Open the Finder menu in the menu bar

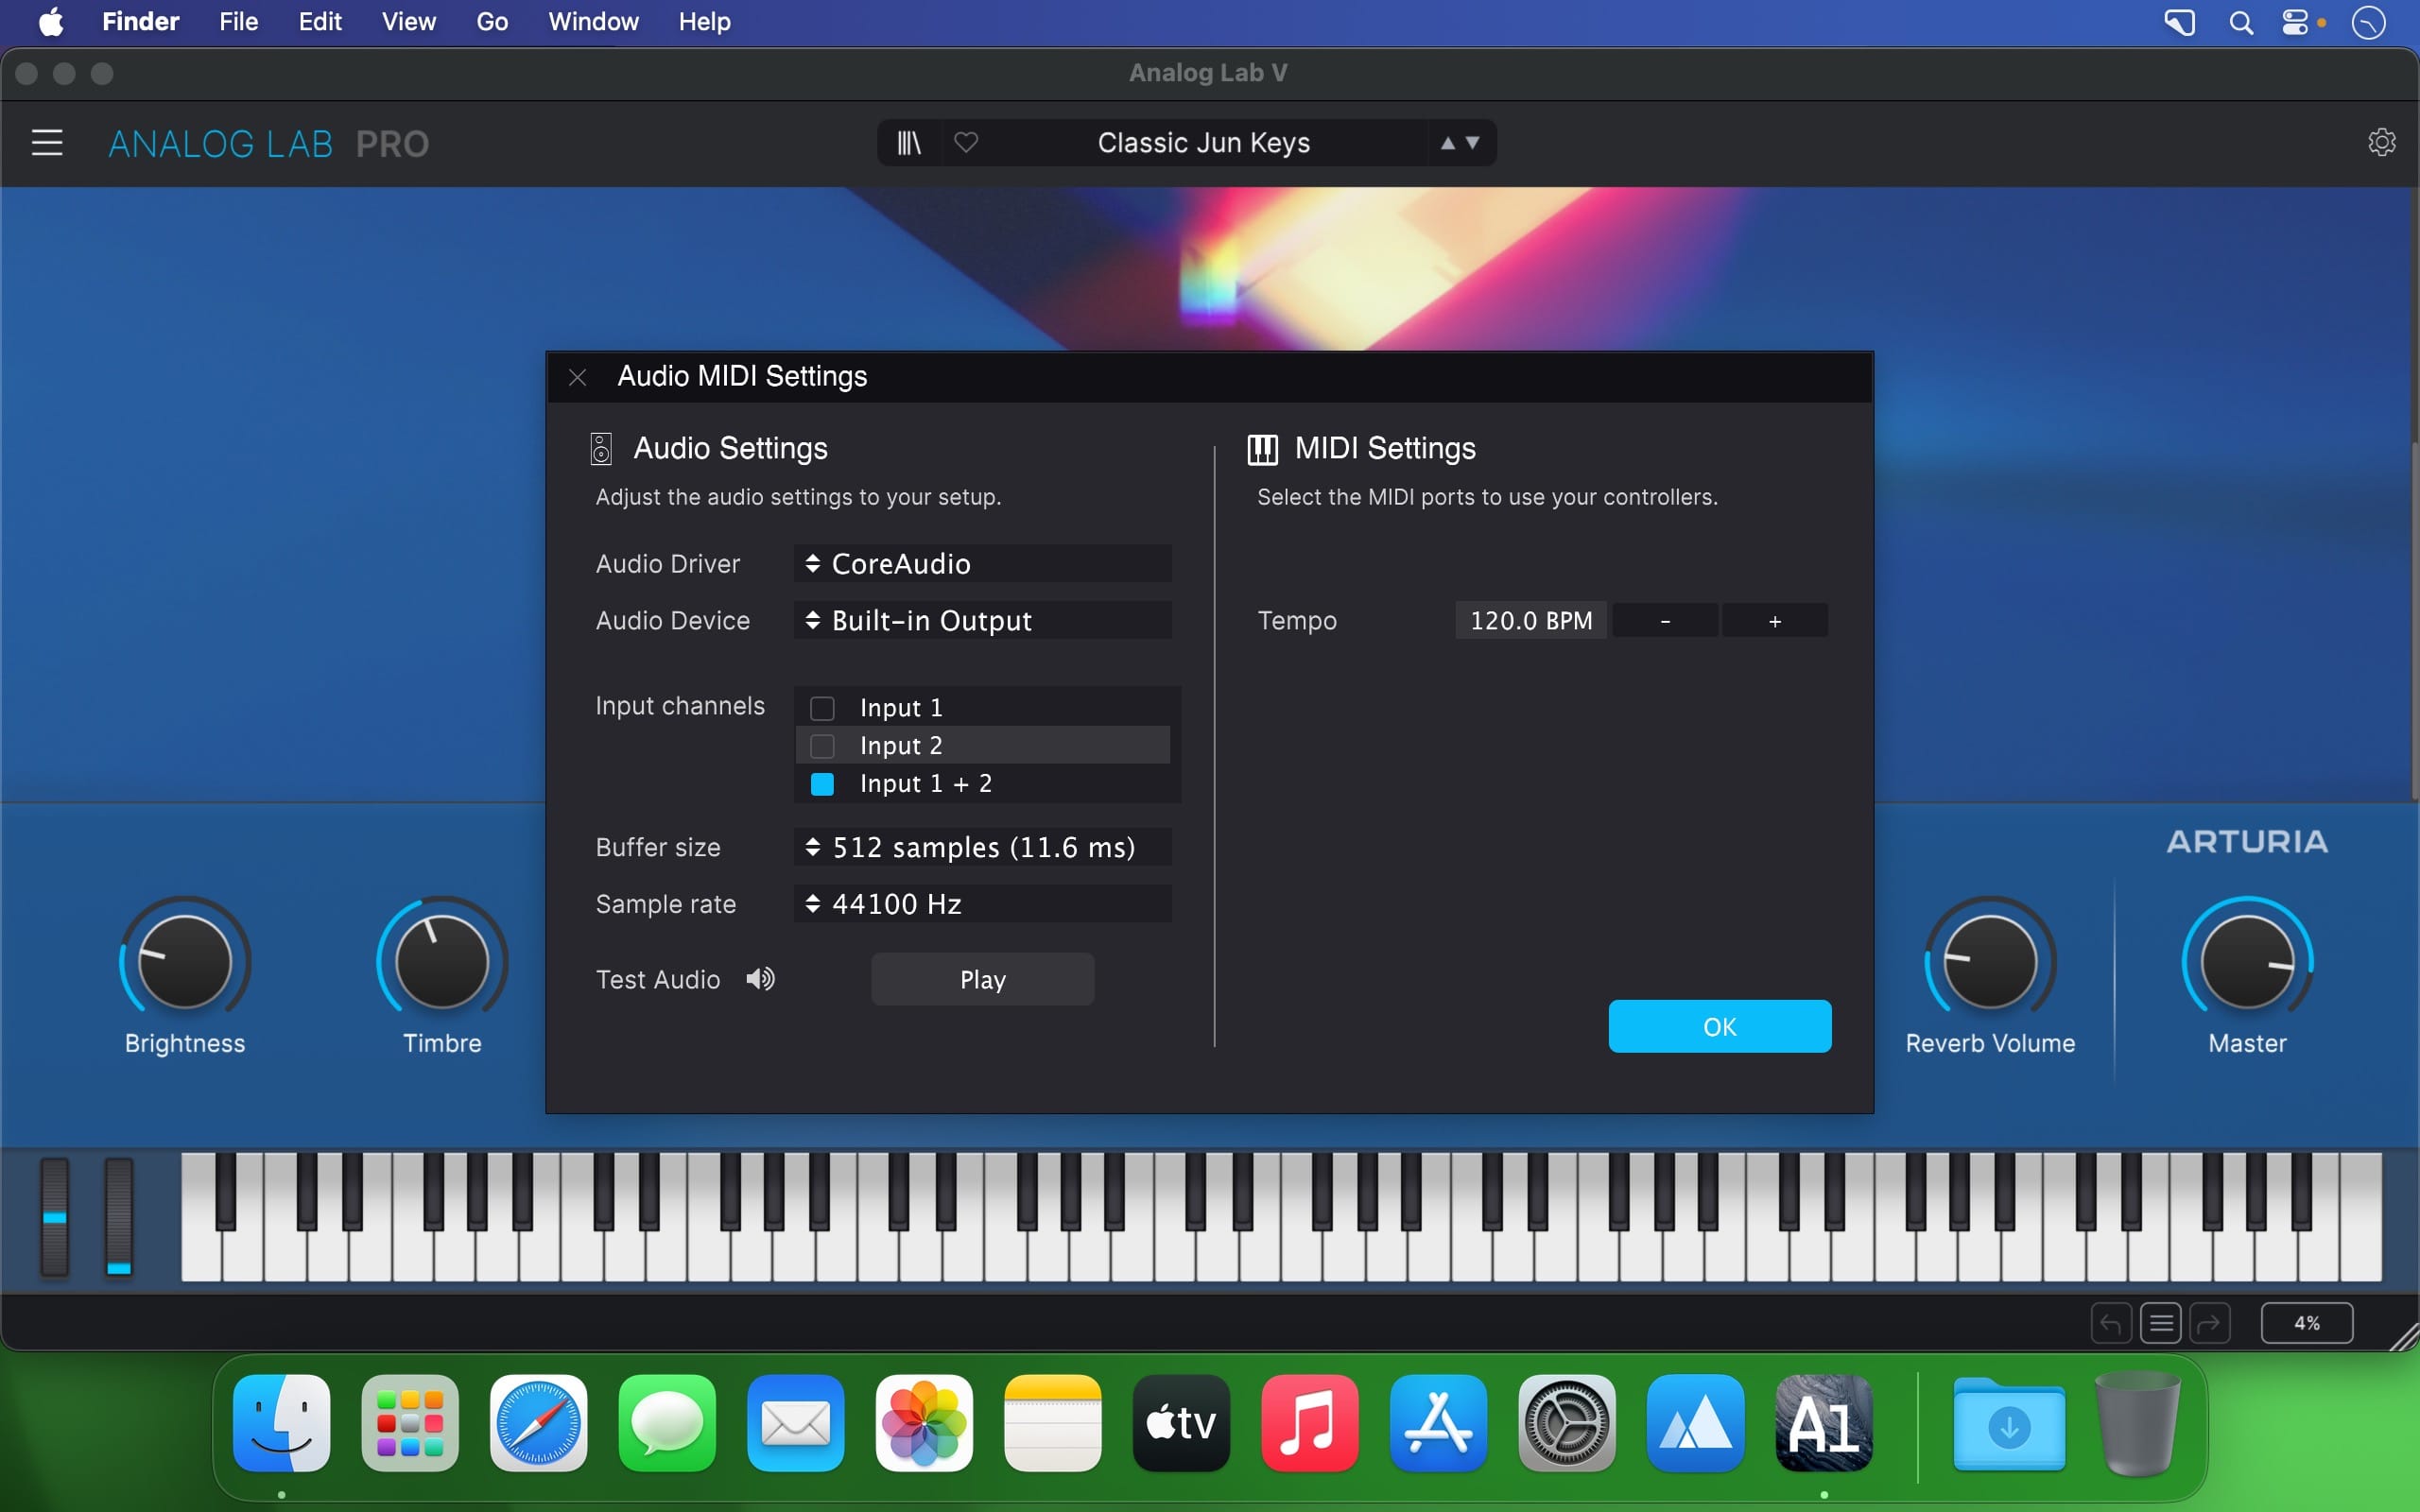point(140,22)
